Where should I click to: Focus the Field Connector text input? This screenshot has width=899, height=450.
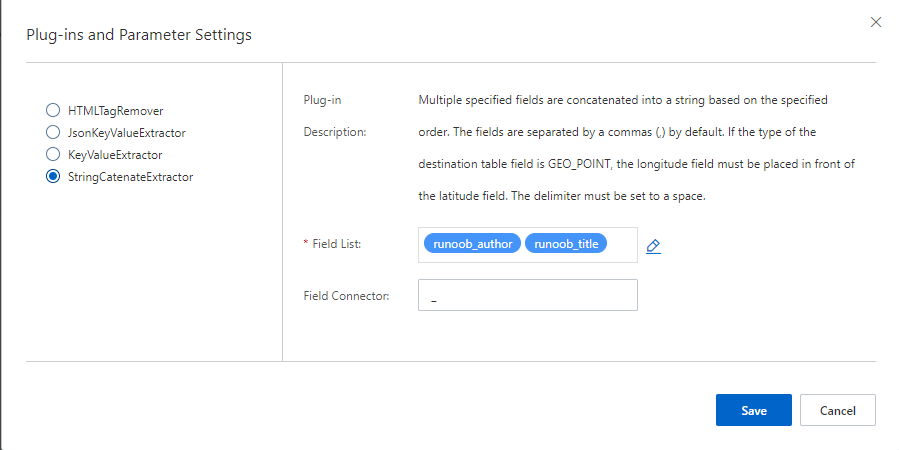[527, 296]
